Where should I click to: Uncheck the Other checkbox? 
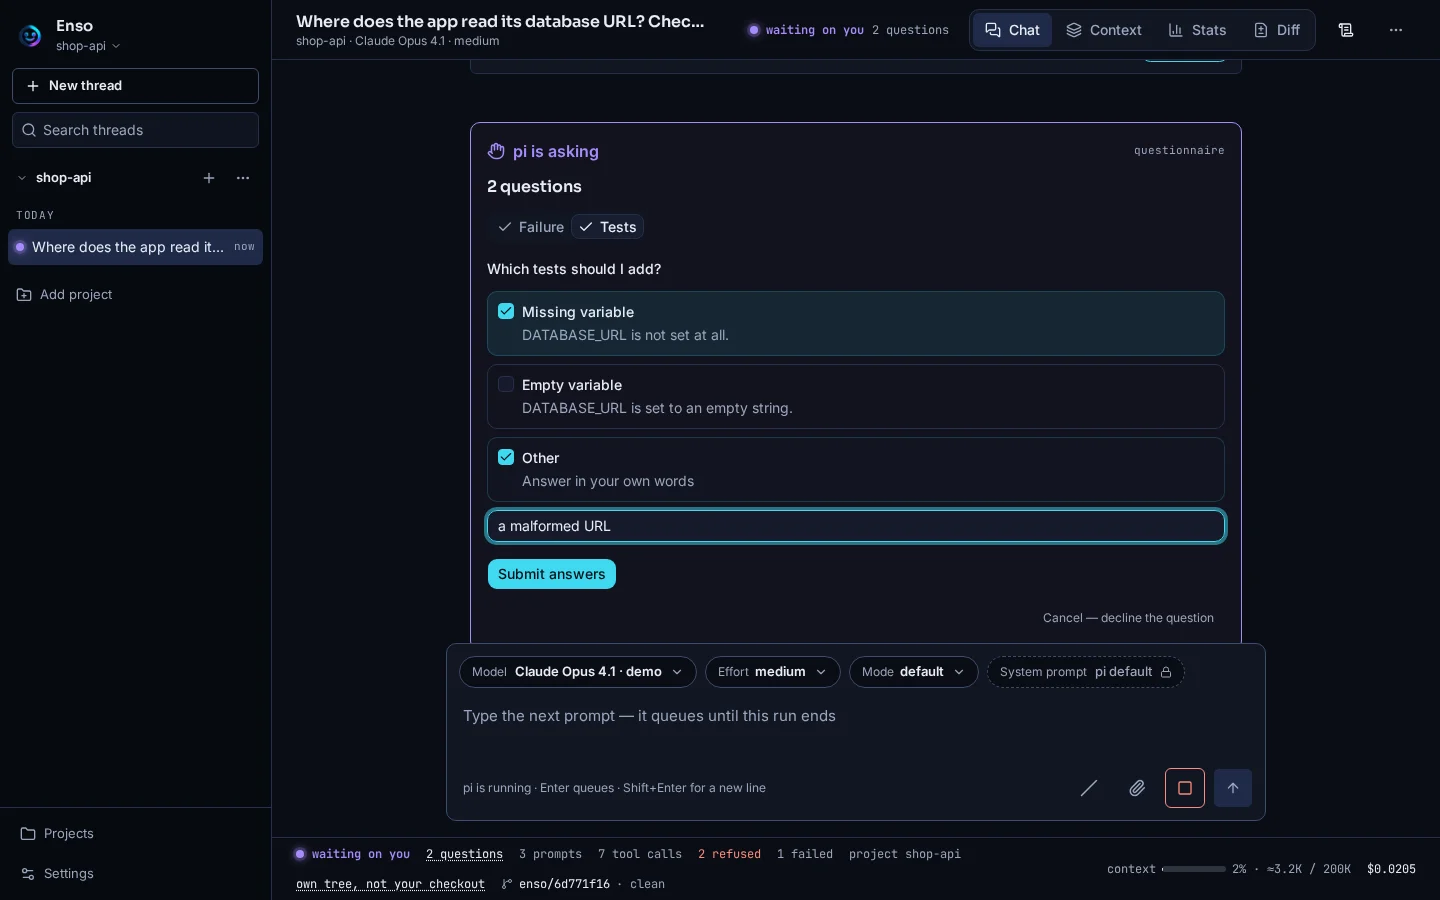pos(506,457)
